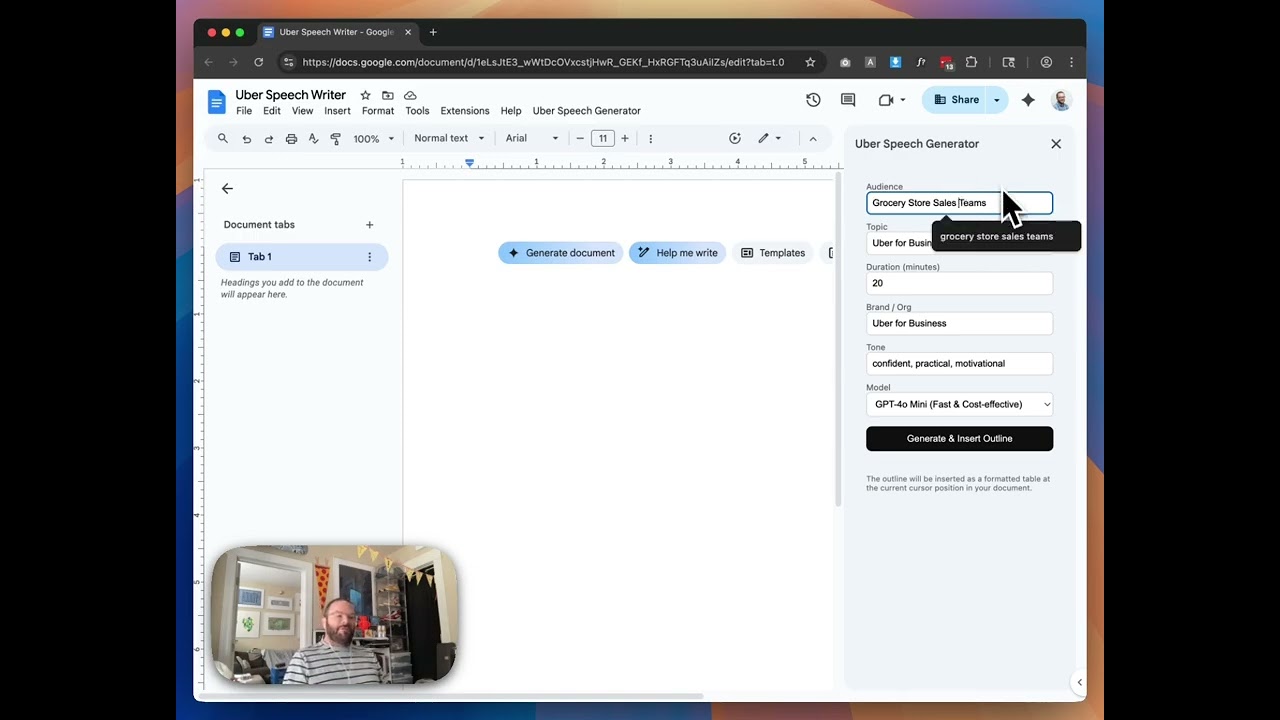Viewport: 1280px width, 720px height.
Task: Click the document title Uber Speech Writer
Action: [x=291, y=95]
